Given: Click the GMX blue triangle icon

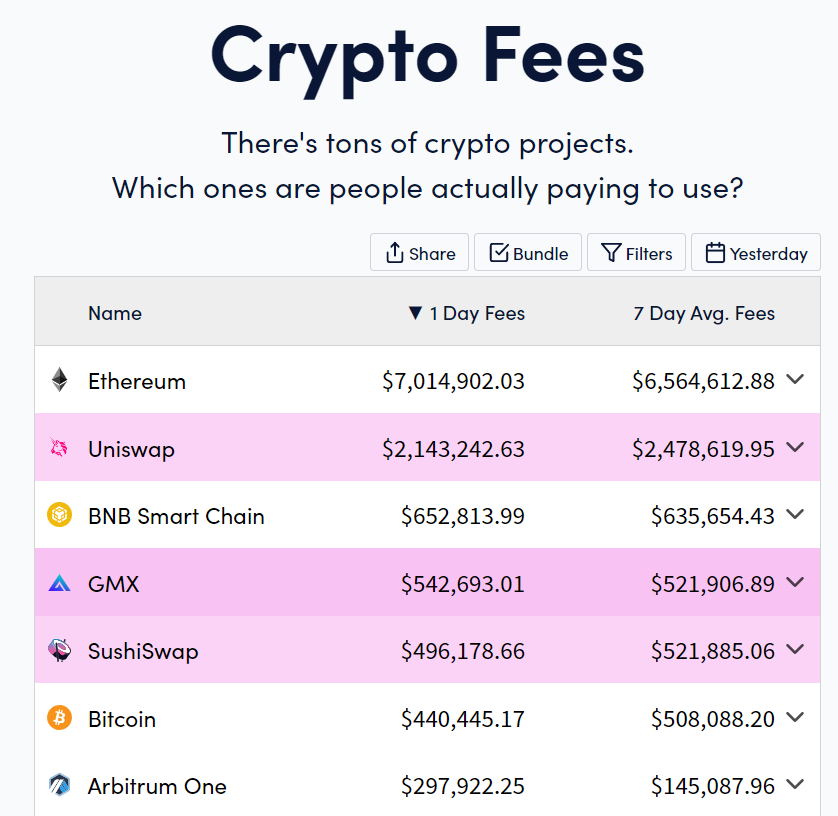Looking at the screenshot, I should [59, 582].
